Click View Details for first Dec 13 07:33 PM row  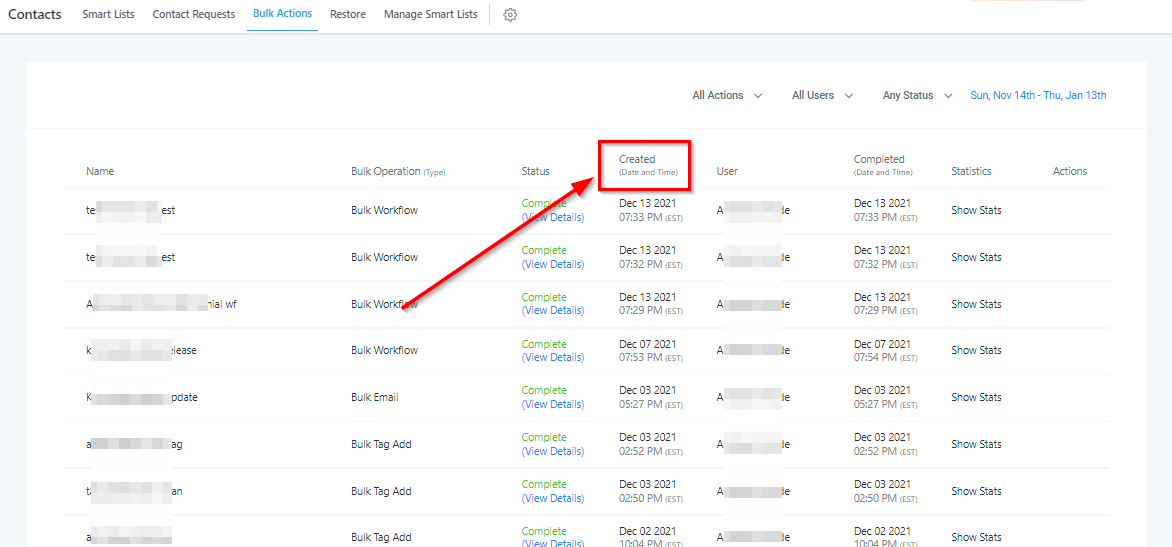(553, 217)
